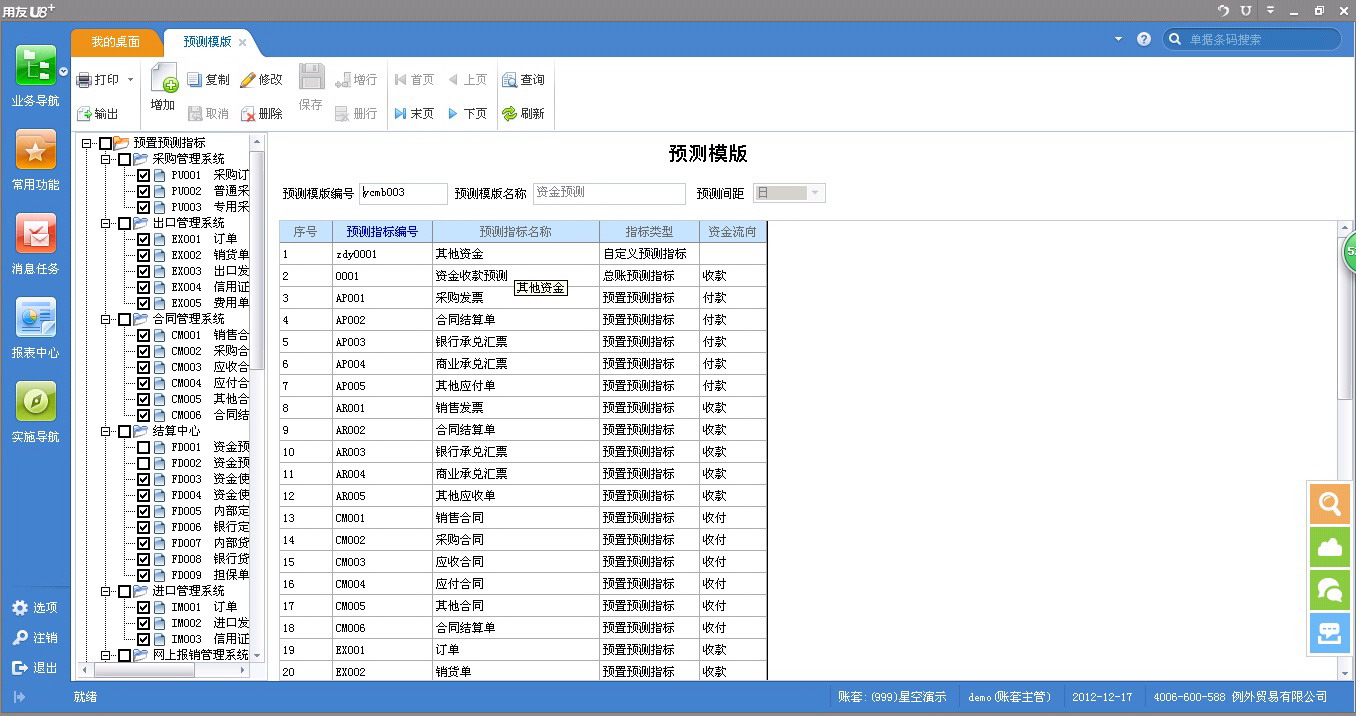Click the 输出 export toolbar icon

point(85,114)
